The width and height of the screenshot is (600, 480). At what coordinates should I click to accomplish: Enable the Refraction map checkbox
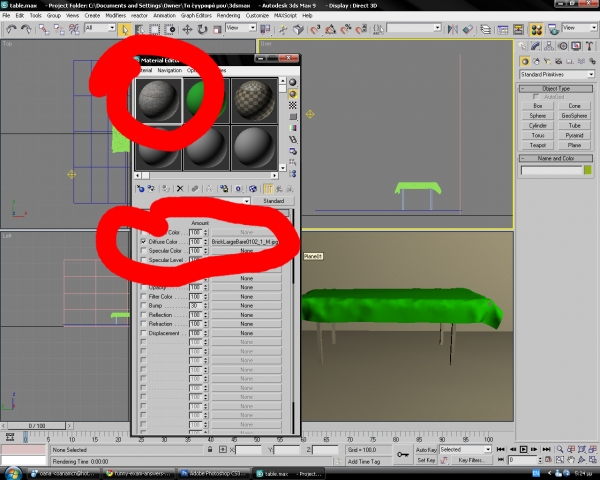(x=143, y=324)
